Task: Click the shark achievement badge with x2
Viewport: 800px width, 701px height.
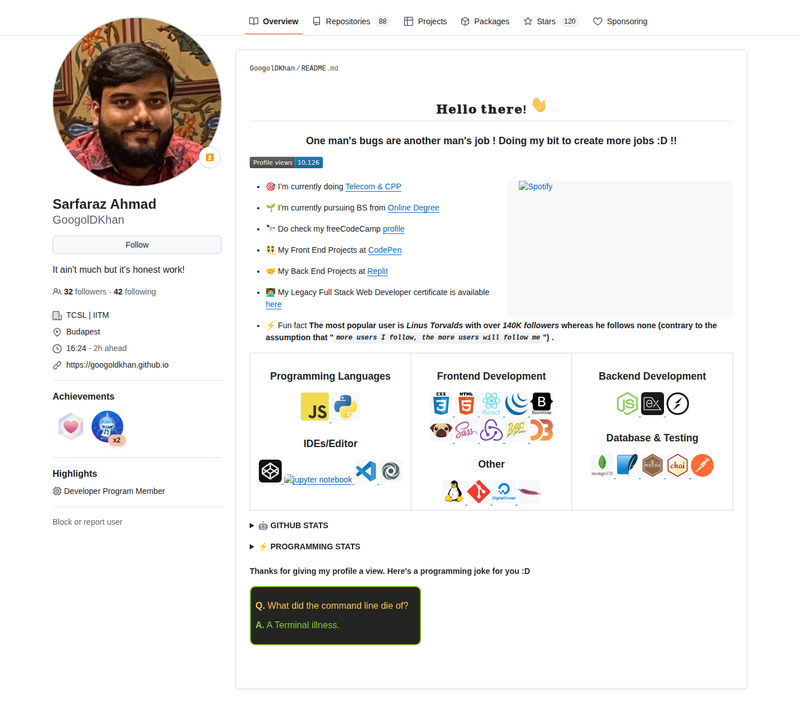Action: click(108, 427)
